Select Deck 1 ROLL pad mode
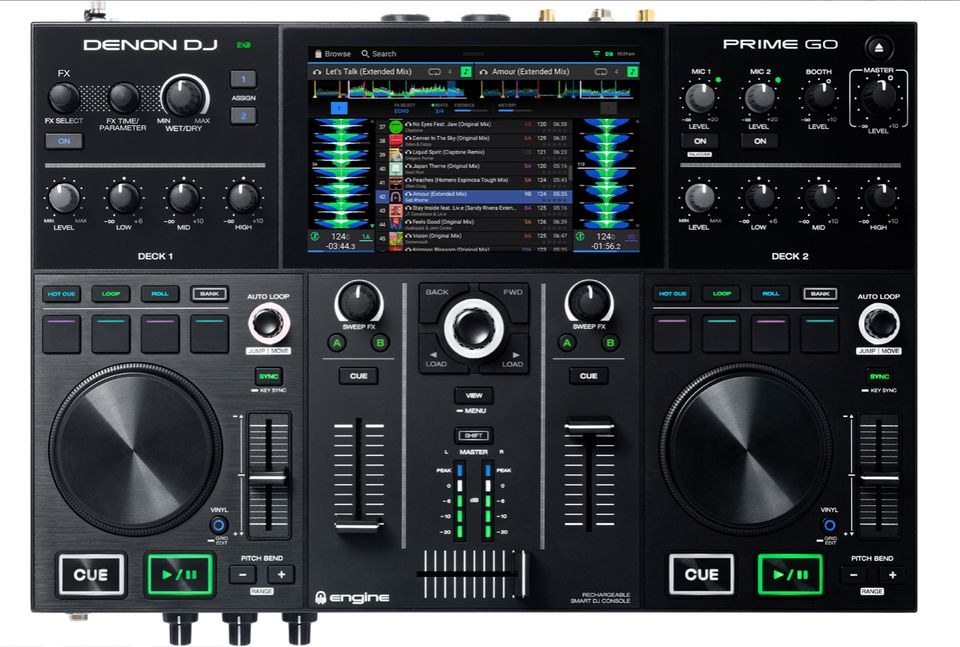The width and height of the screenshot is (960, 647). (160, 294)
